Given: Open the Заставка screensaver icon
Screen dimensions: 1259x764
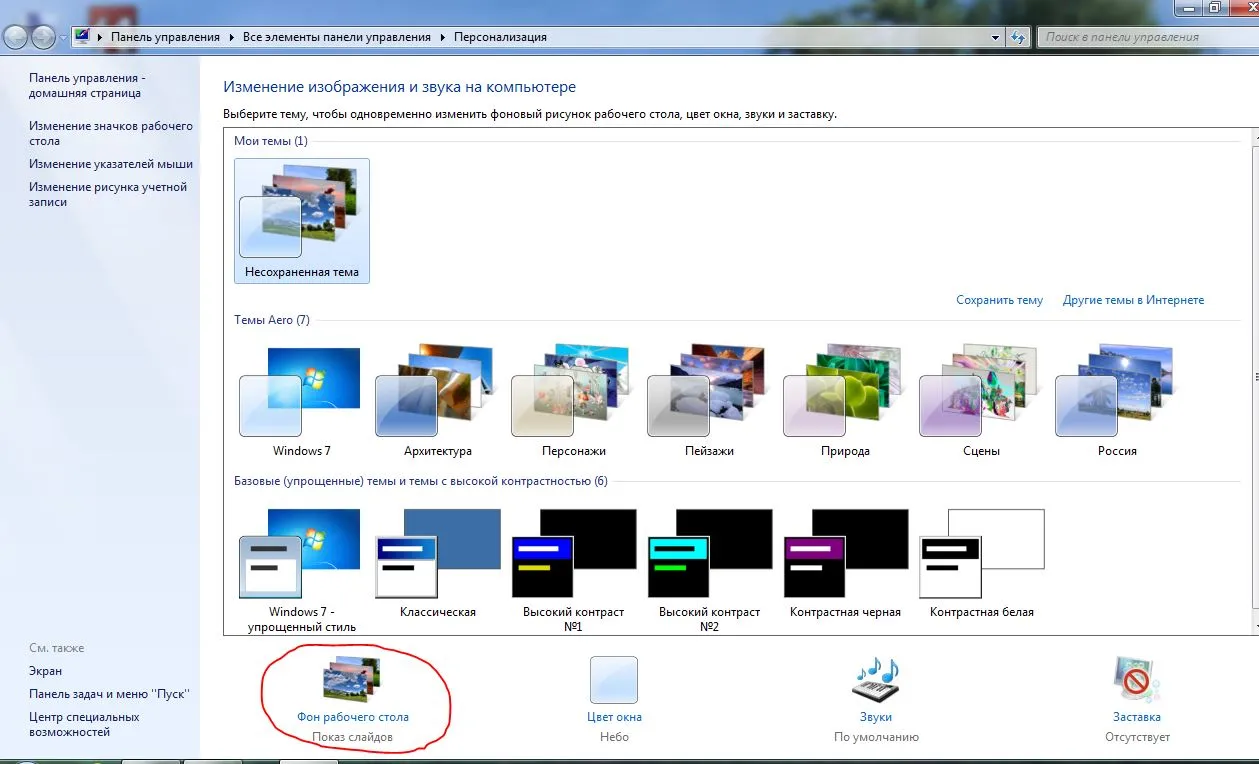Looking at the screenshot, I should (x=1137, y=680).
